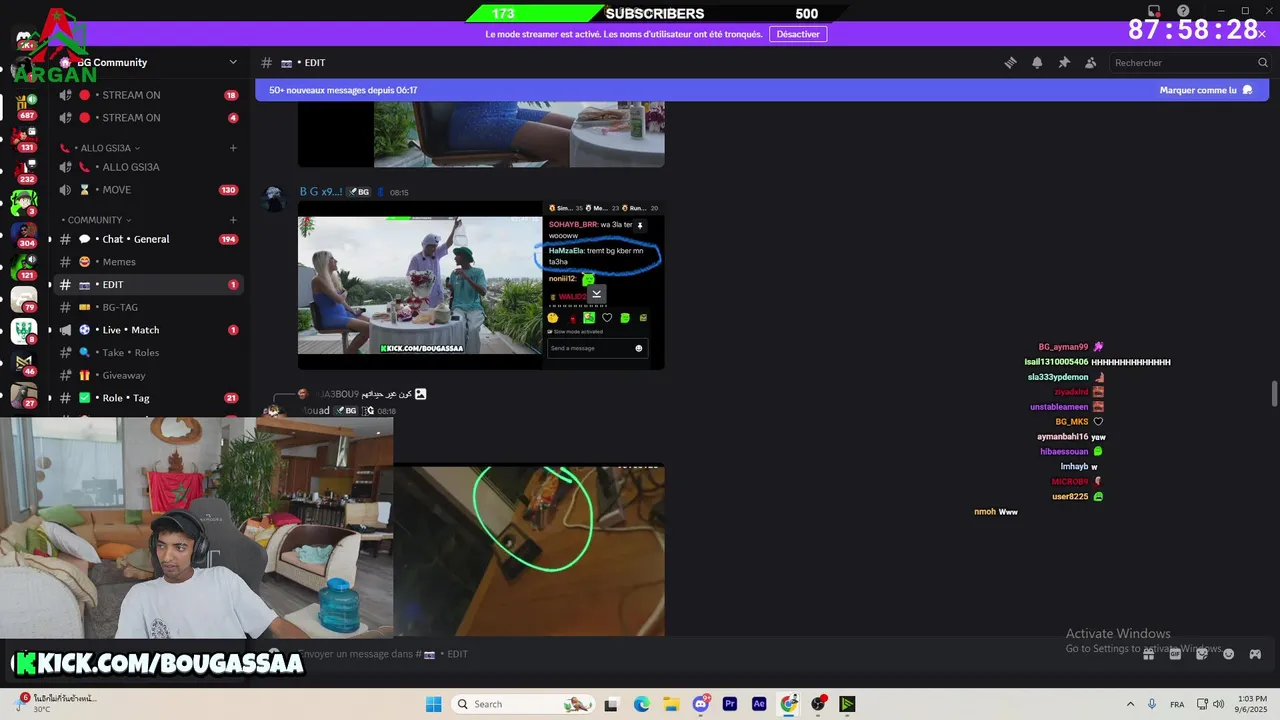Open Windows Start menu
Screen dimensions: 1280x720
pyautogui.click(x=433, y=704)
